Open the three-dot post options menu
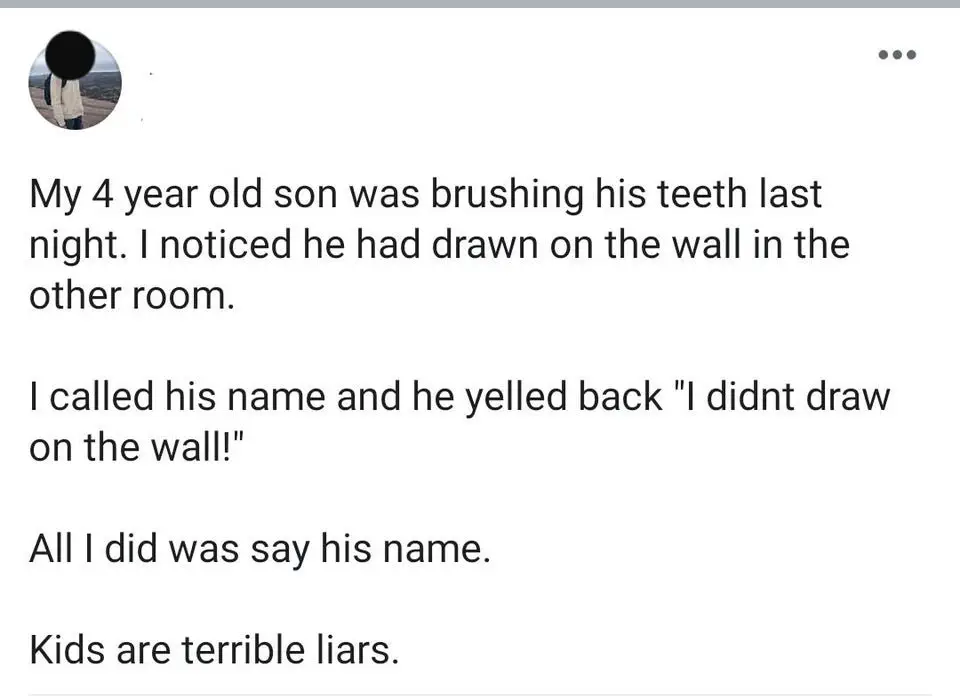960x699 pixels. [x=897, y=54]
